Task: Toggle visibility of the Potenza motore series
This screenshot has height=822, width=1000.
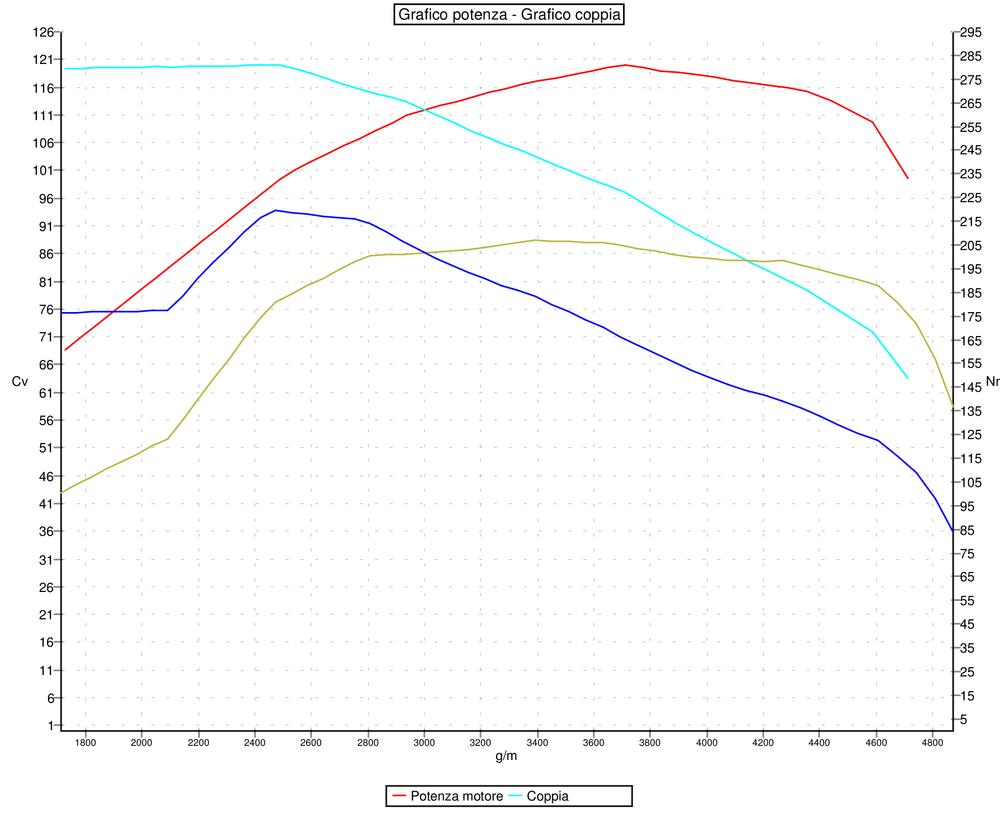Action: pos(458,796)
